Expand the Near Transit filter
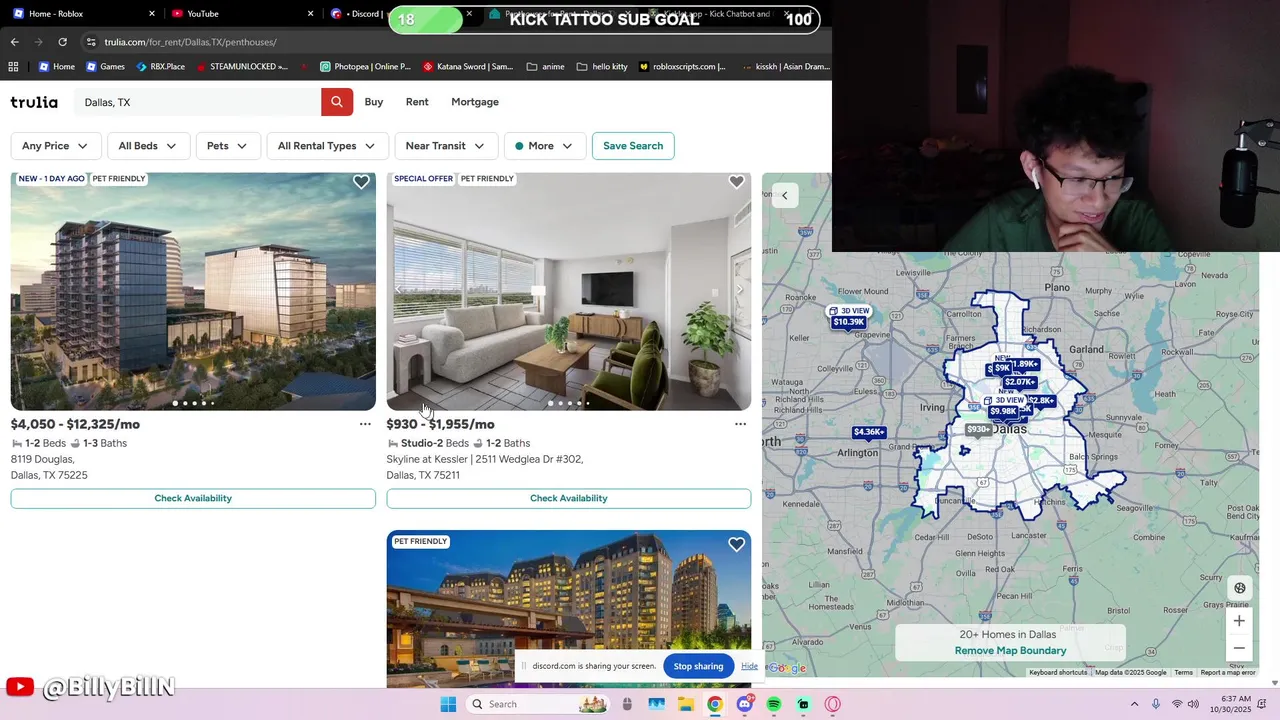The width and height of the screenshot is (1280, 720). click(446, 146)
